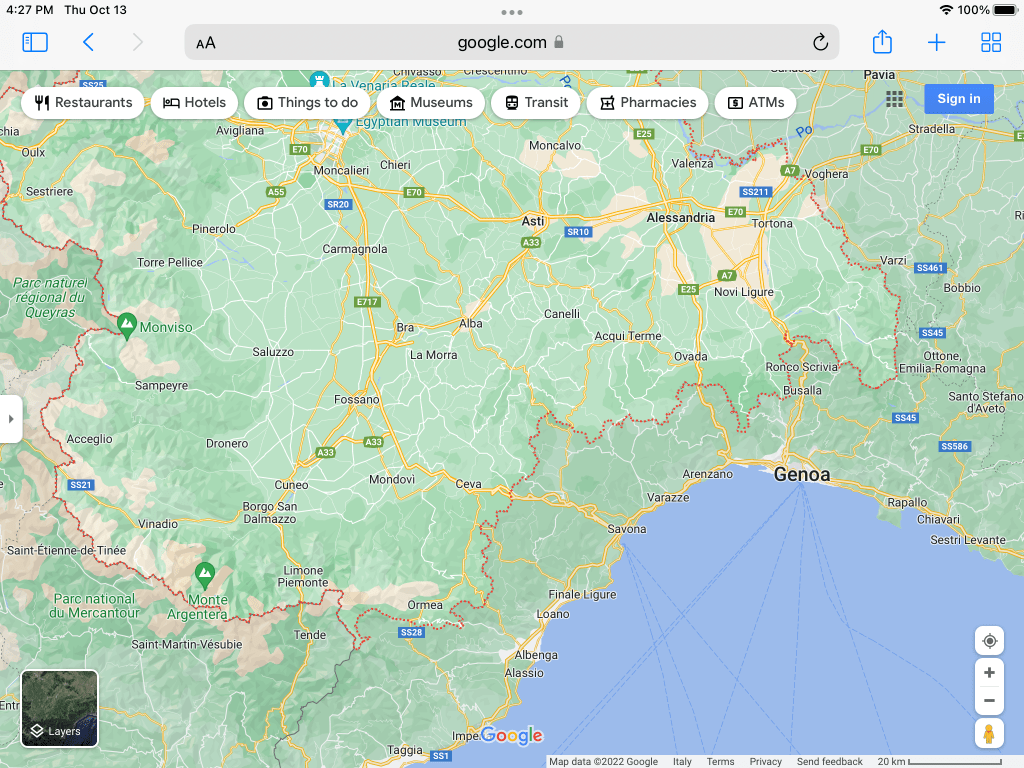This screenshot has width=1024, height=768.
Task: Center map on your location
Action: [989, 641]
